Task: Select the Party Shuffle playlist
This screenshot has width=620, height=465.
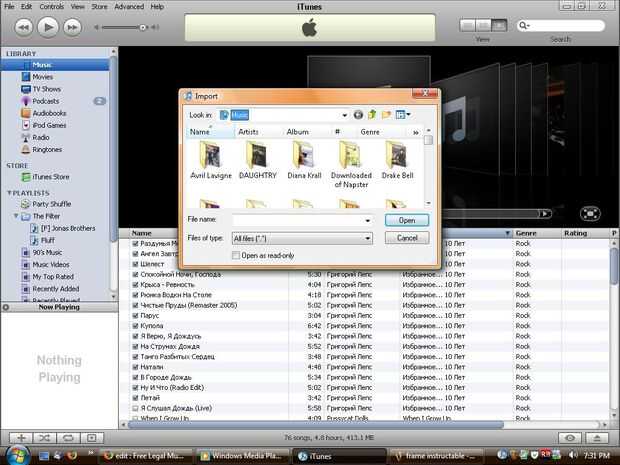Action: 51,204
